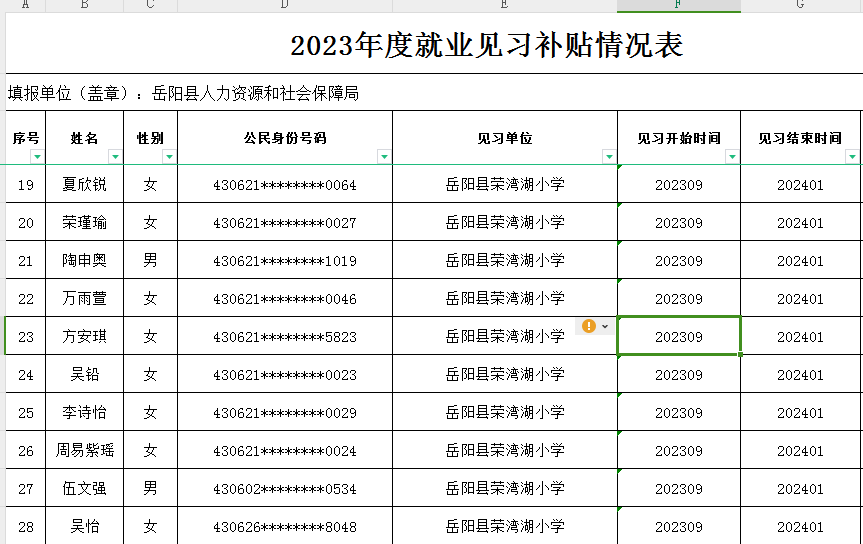The image size is (863, 544).
Task: Select the 见习结束时间 cell in row 23
Action: (800, 337)
